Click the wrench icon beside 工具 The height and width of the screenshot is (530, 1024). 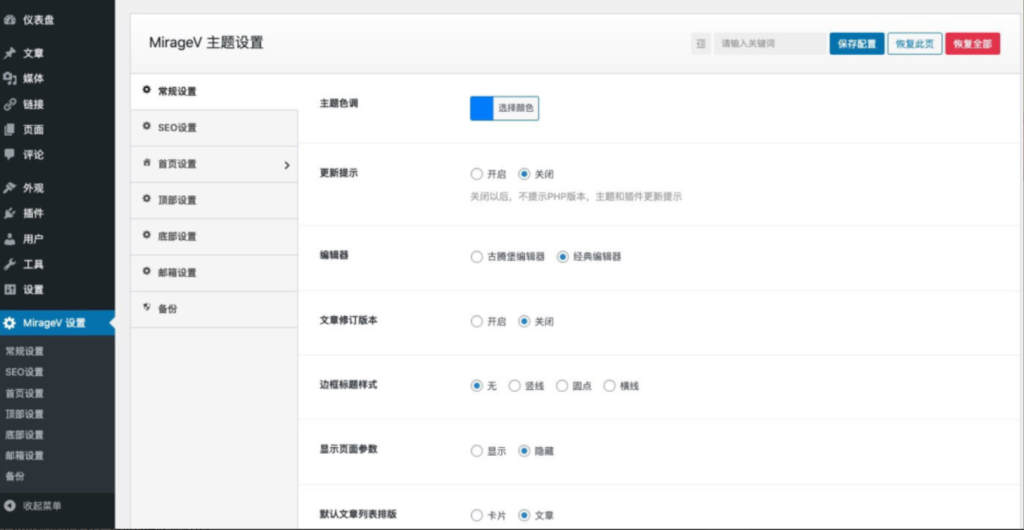9,264
